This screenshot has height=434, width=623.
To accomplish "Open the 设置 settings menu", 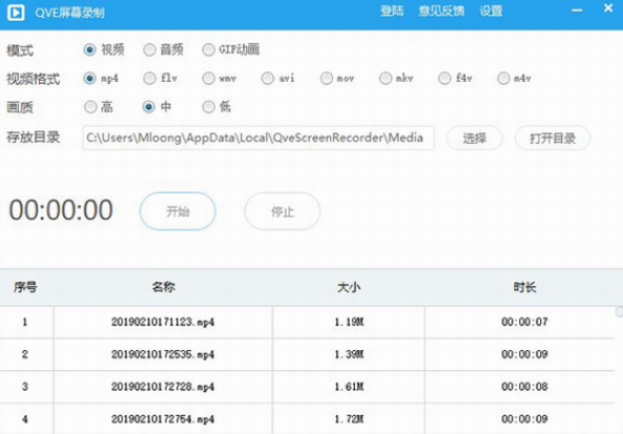I will click(491, 12).
